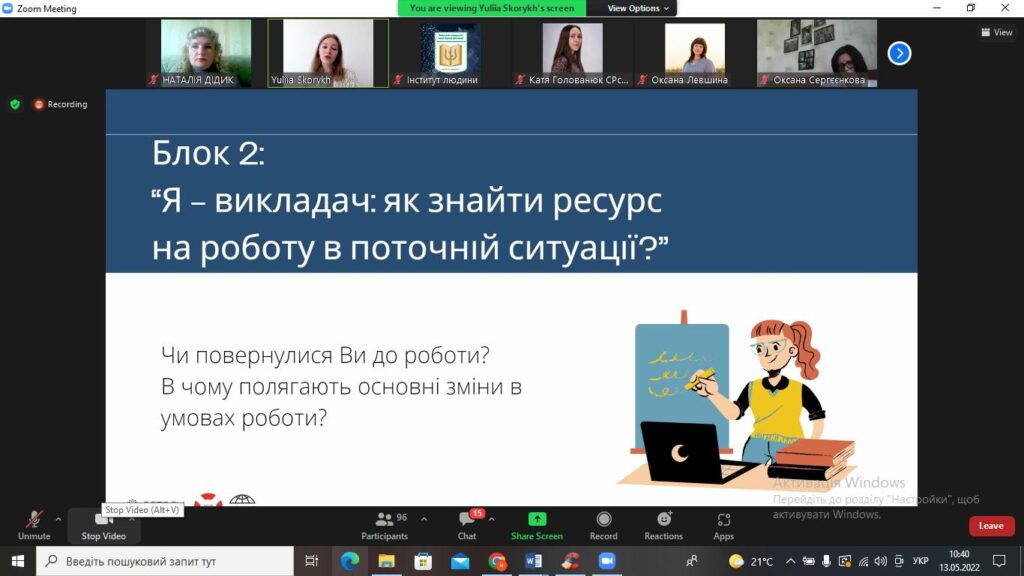Leave the meeting
This screenshot has height=576, width=1024.
(x=990, y=526)
